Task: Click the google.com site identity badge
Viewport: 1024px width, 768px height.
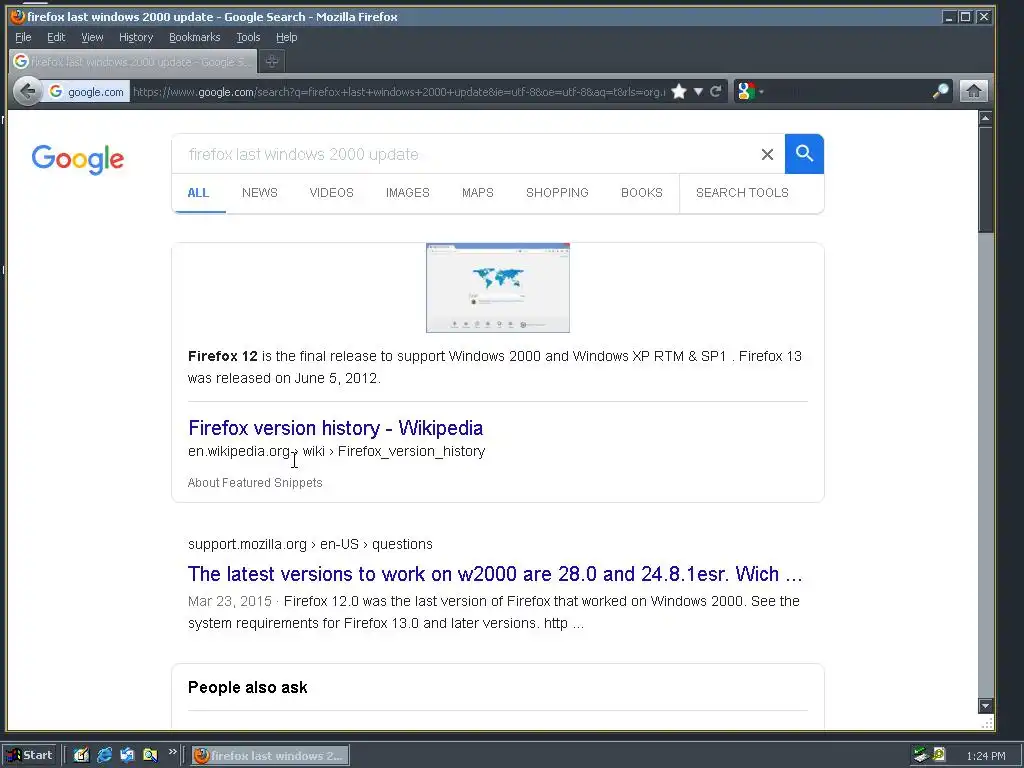Action: 87,91
